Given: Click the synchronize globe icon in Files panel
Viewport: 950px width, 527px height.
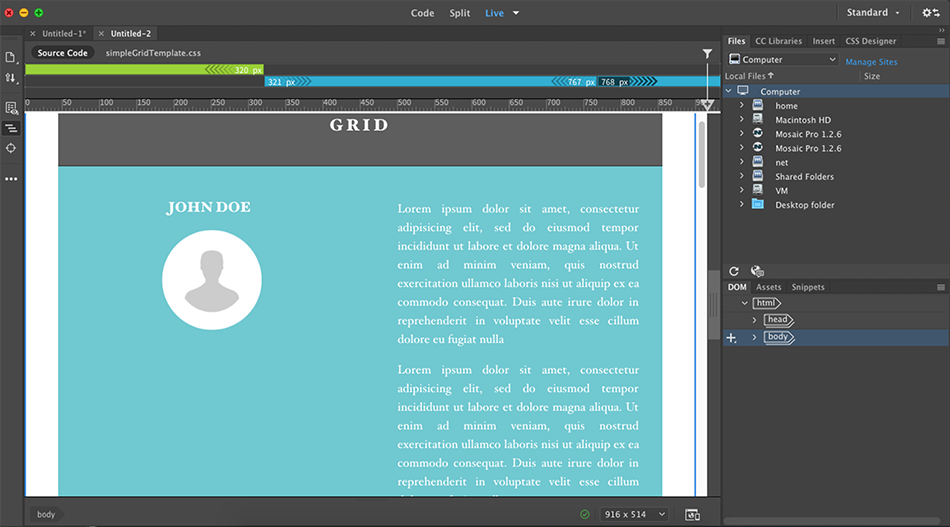Looking at the screenshot, I should click(757, 271).
